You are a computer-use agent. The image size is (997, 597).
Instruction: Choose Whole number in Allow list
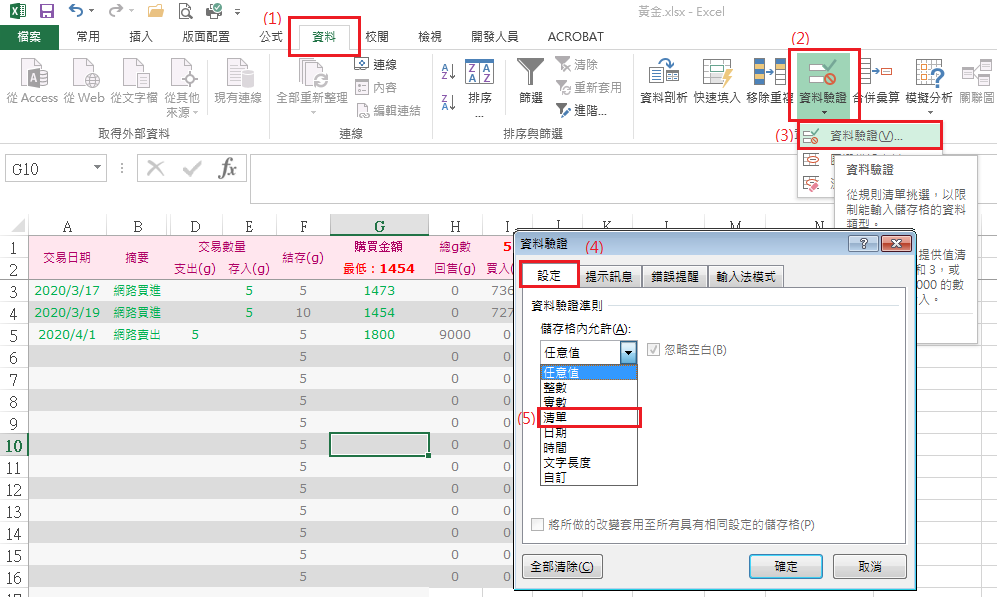[589, 387]
